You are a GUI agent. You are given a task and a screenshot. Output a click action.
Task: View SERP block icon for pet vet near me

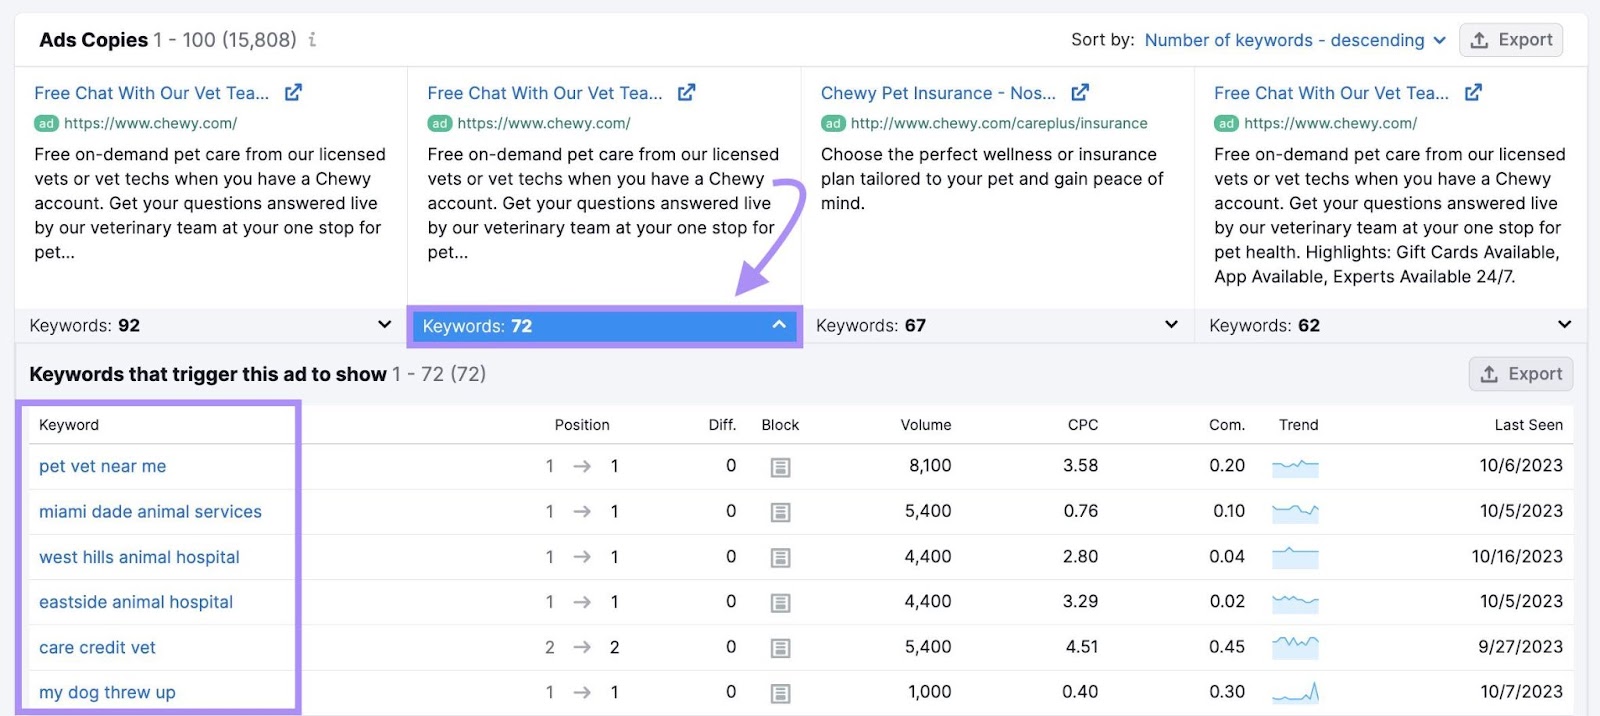[781, 467]
